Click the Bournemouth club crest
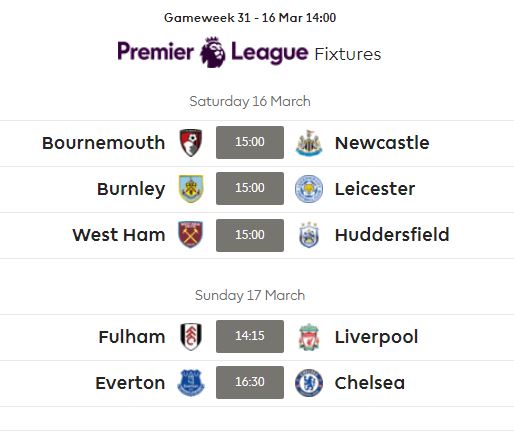 tap(191, 143)
